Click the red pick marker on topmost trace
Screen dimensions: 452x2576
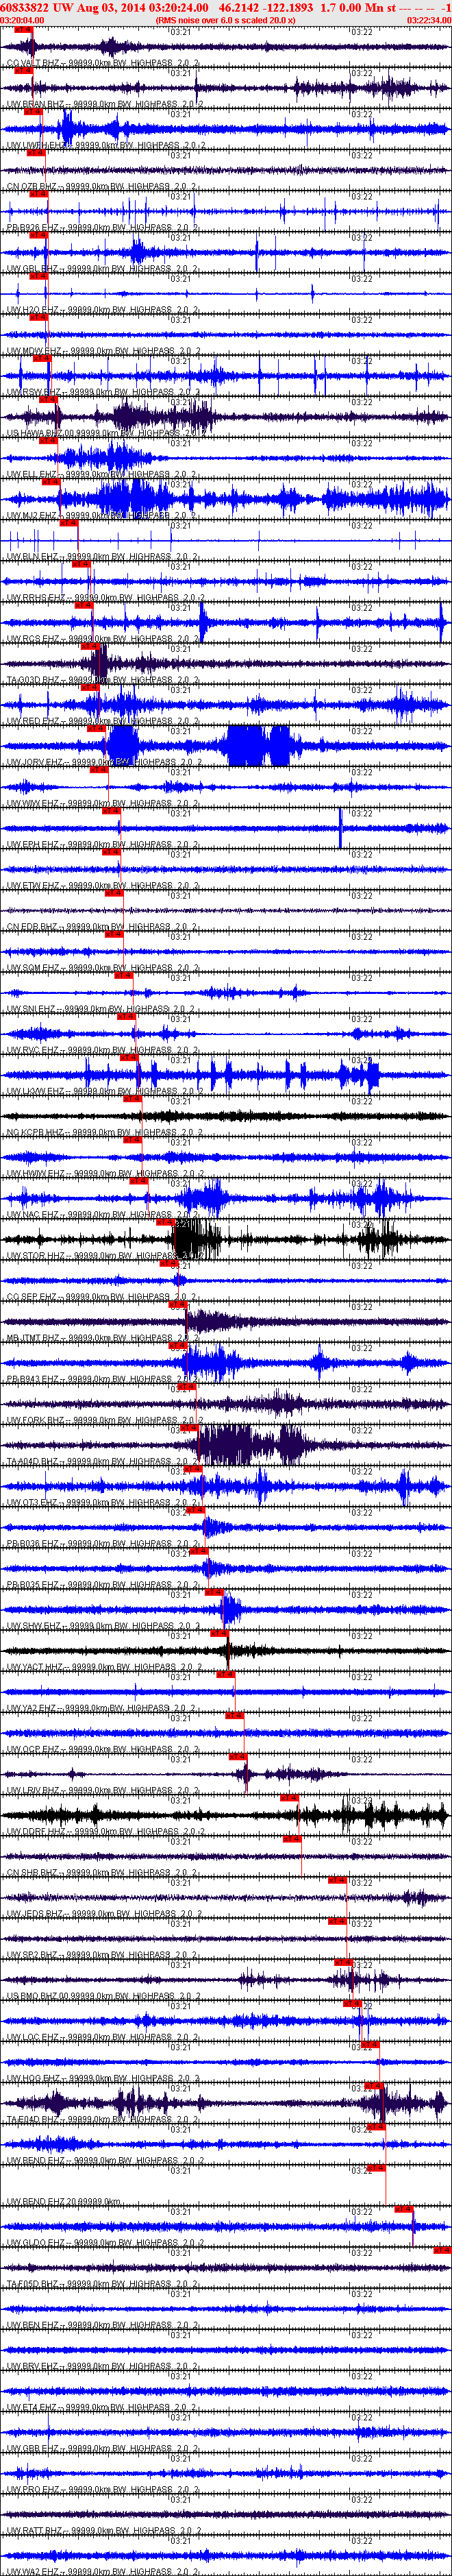point(23,30)
